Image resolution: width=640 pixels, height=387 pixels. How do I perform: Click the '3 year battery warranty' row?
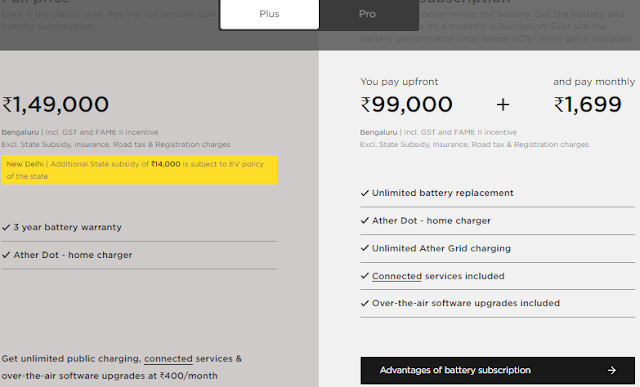click(x=139, y=227)
